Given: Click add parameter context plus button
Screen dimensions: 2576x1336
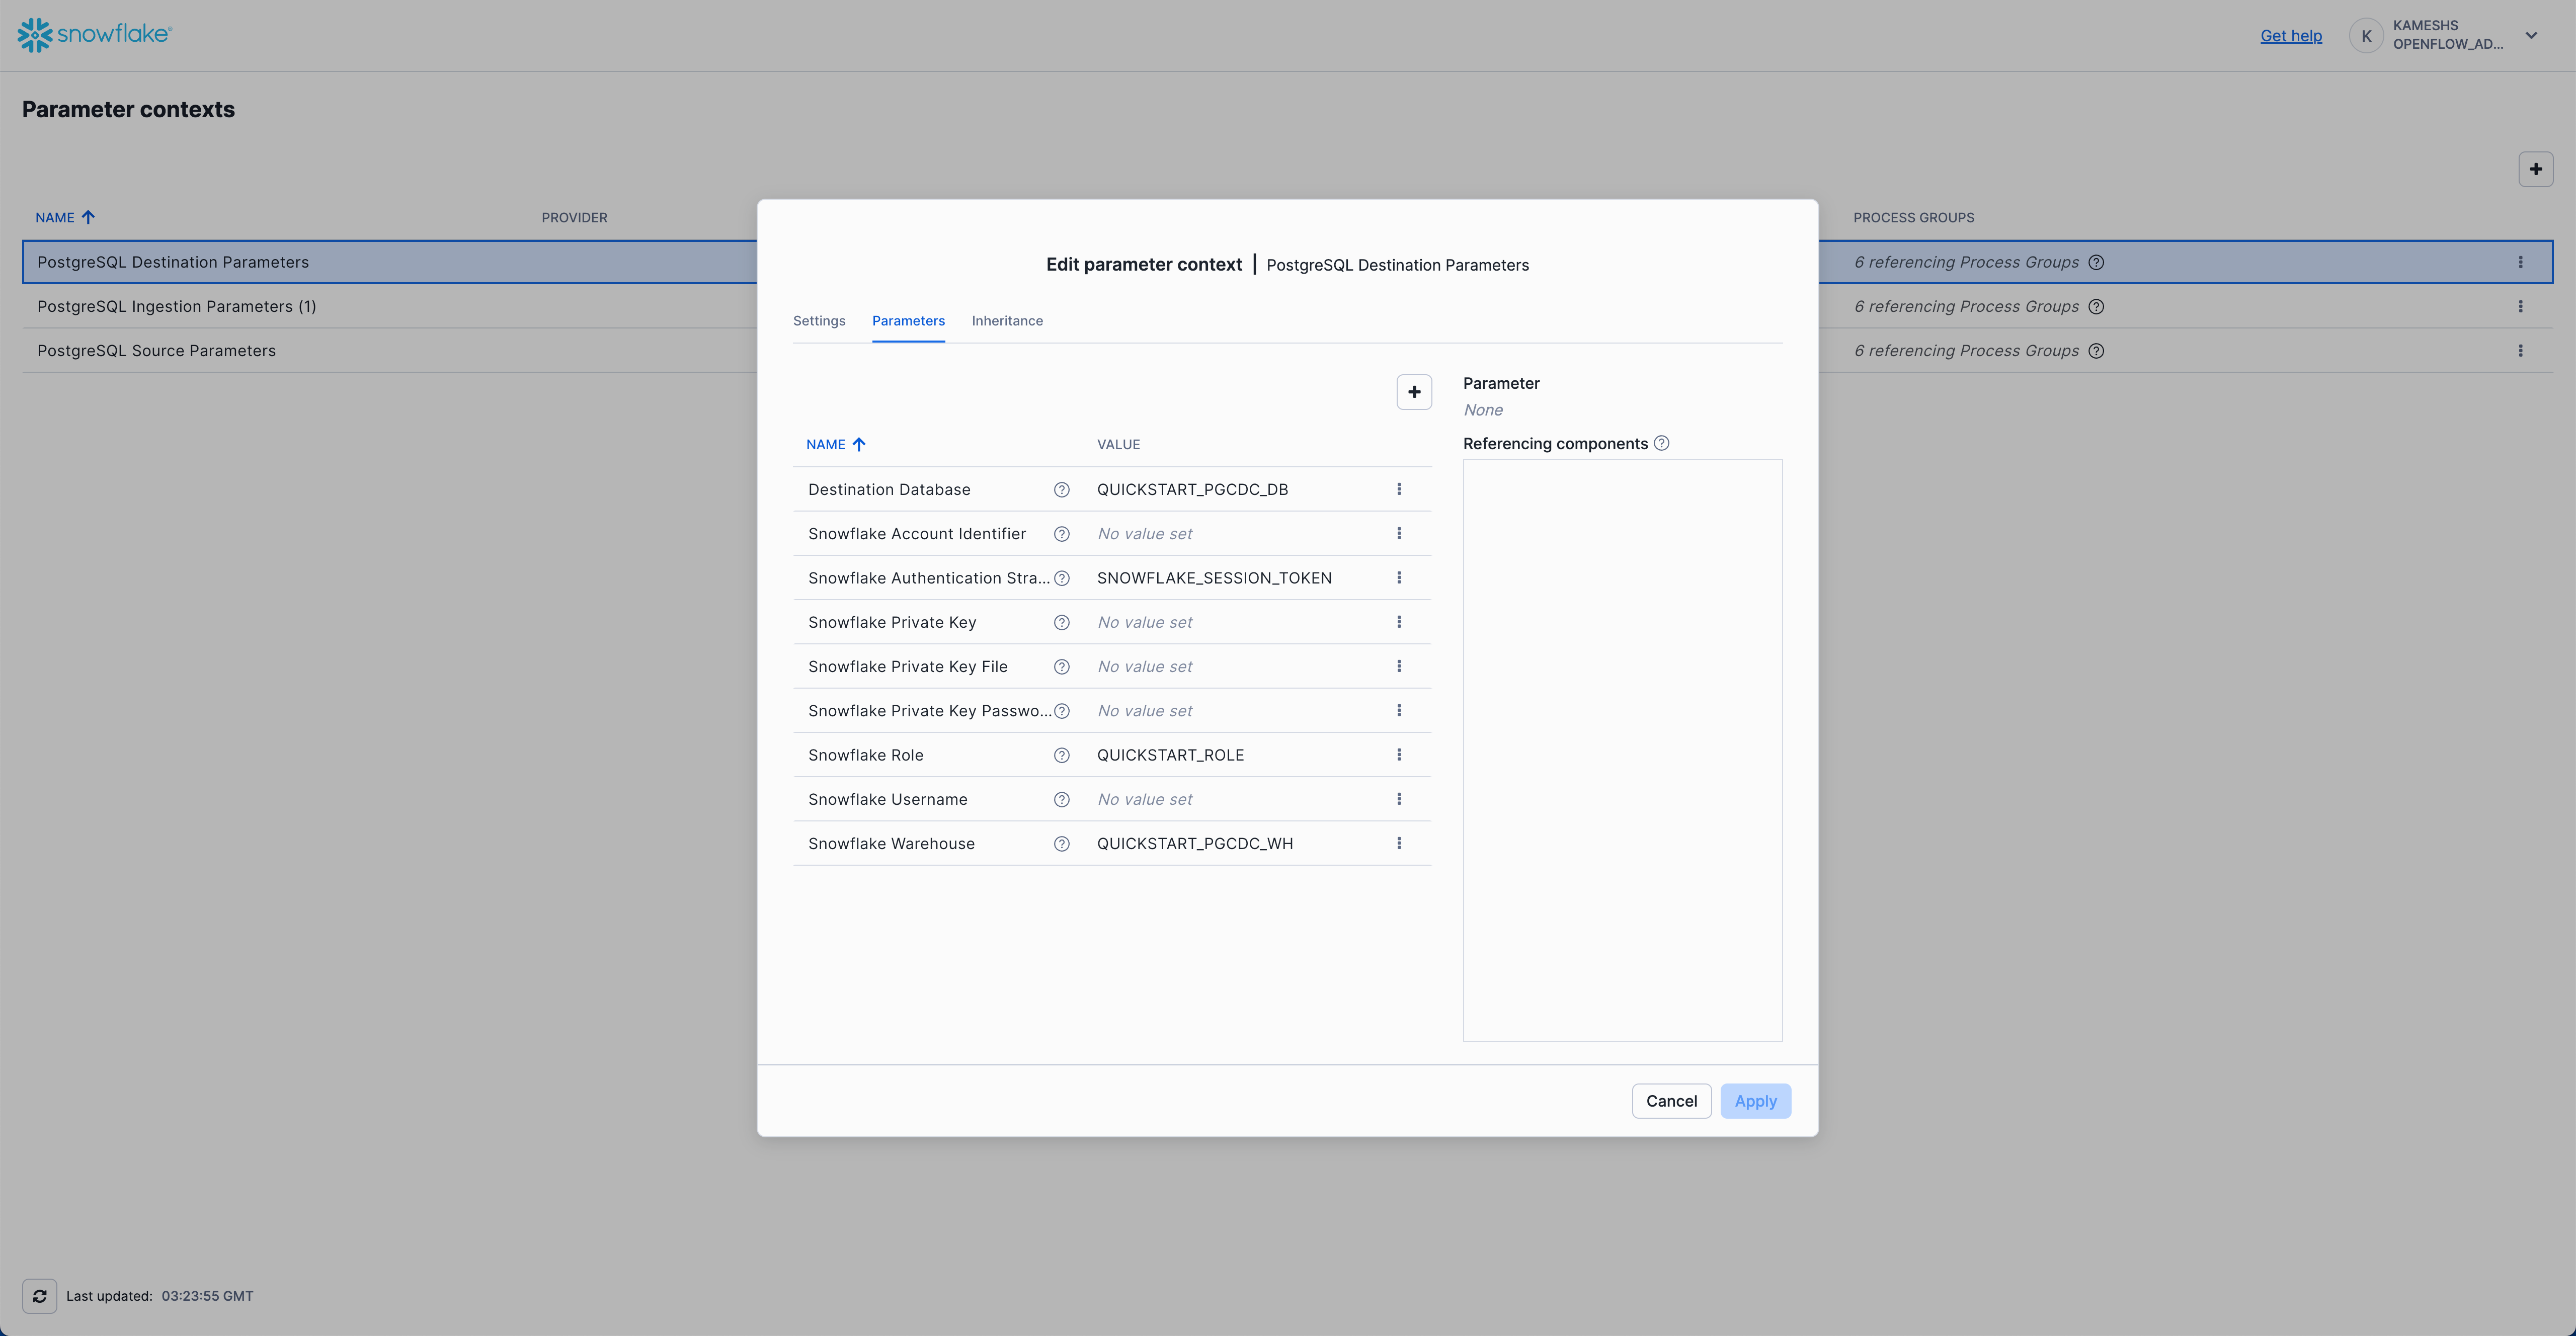Looking at the screenshot, I should [2535, 169].
